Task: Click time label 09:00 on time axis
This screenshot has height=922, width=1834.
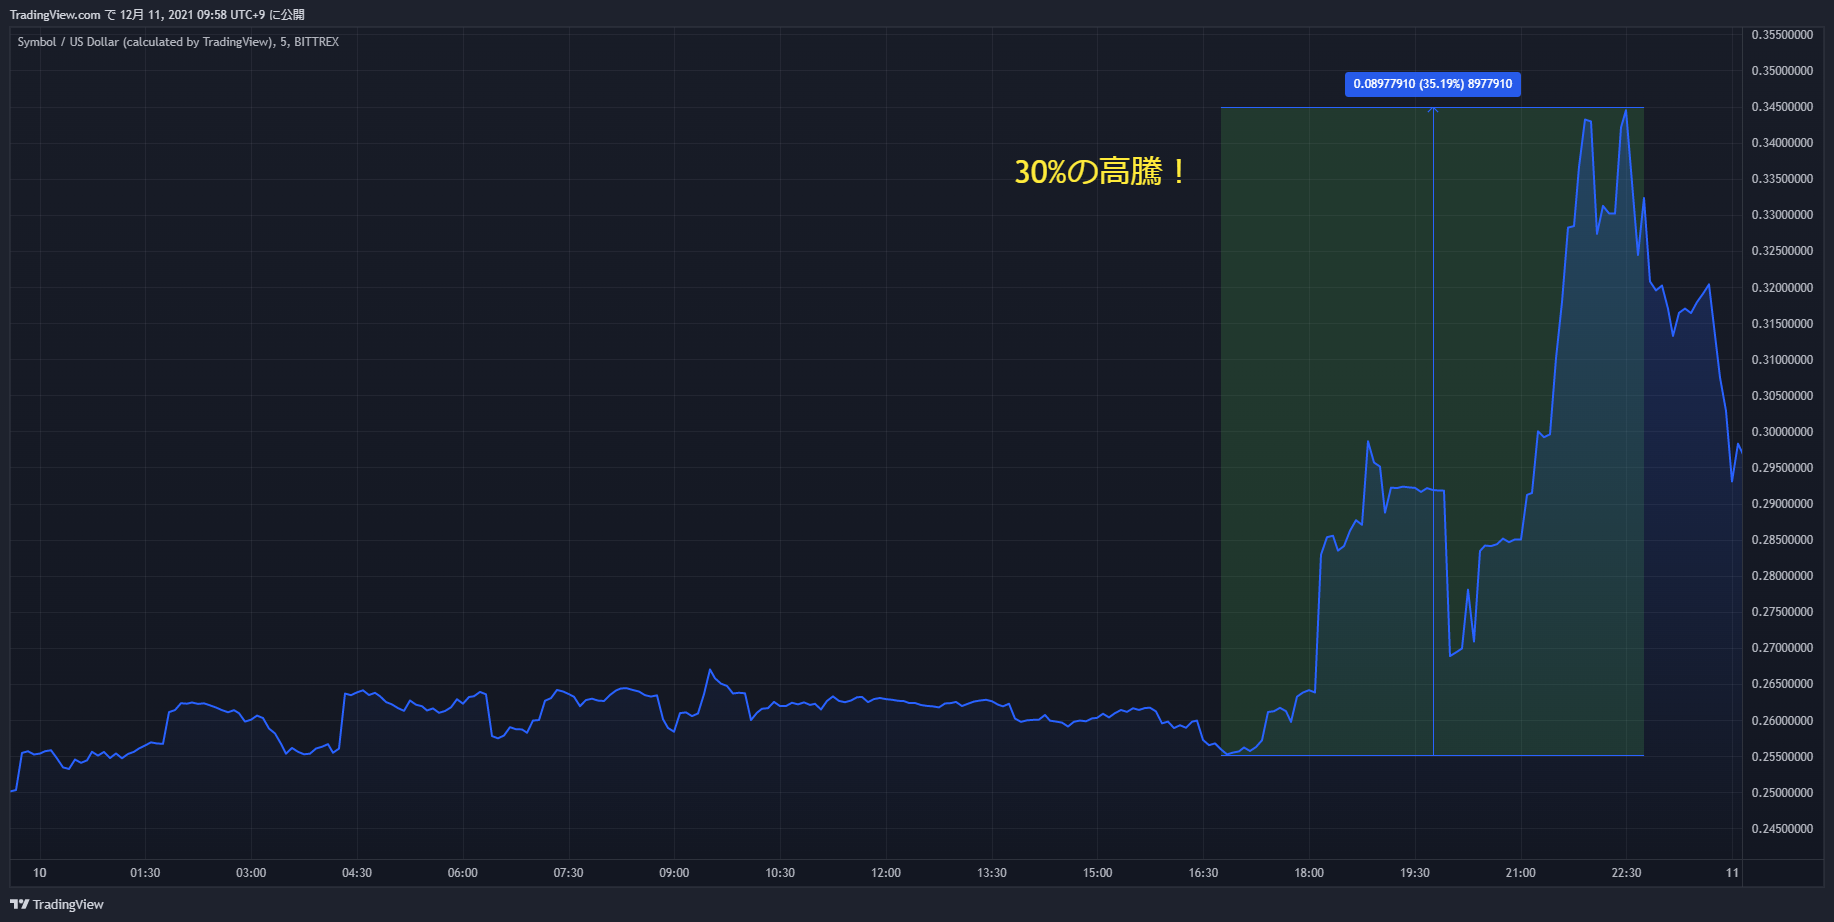Action: click(674, 873)
